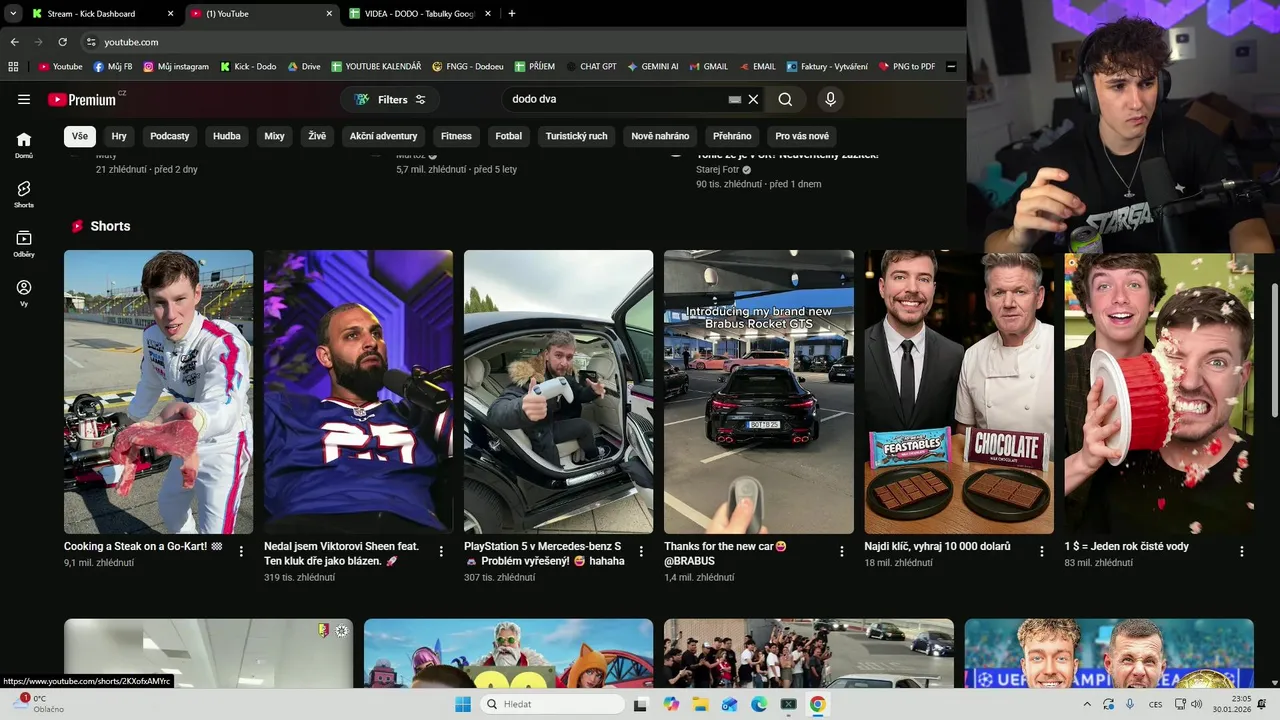Open the Můj FB bookmark
Screen dimensions: 1280x720
click(x=113, y=67)
